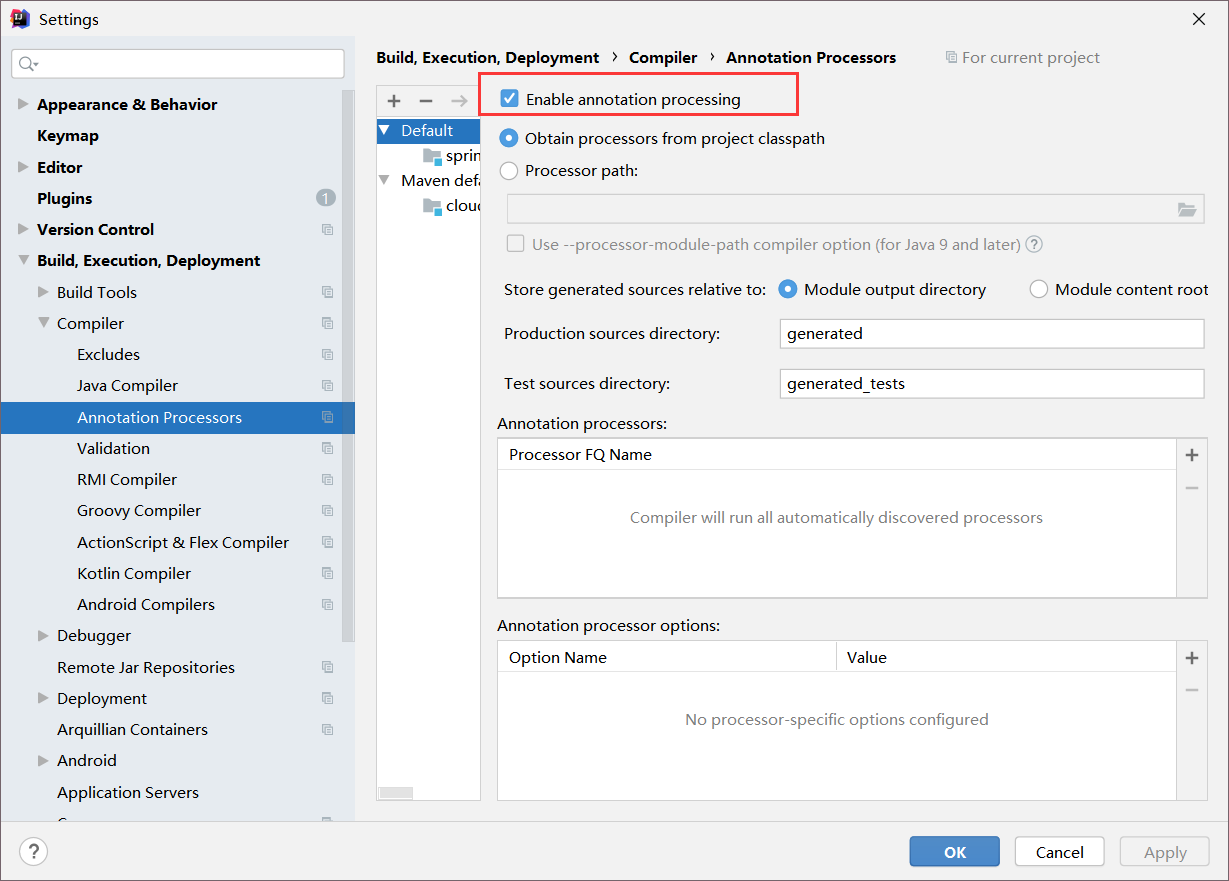Click OK to confirm settings
Viewport: 1229px width, 881px height.
[x=955, y=852]
